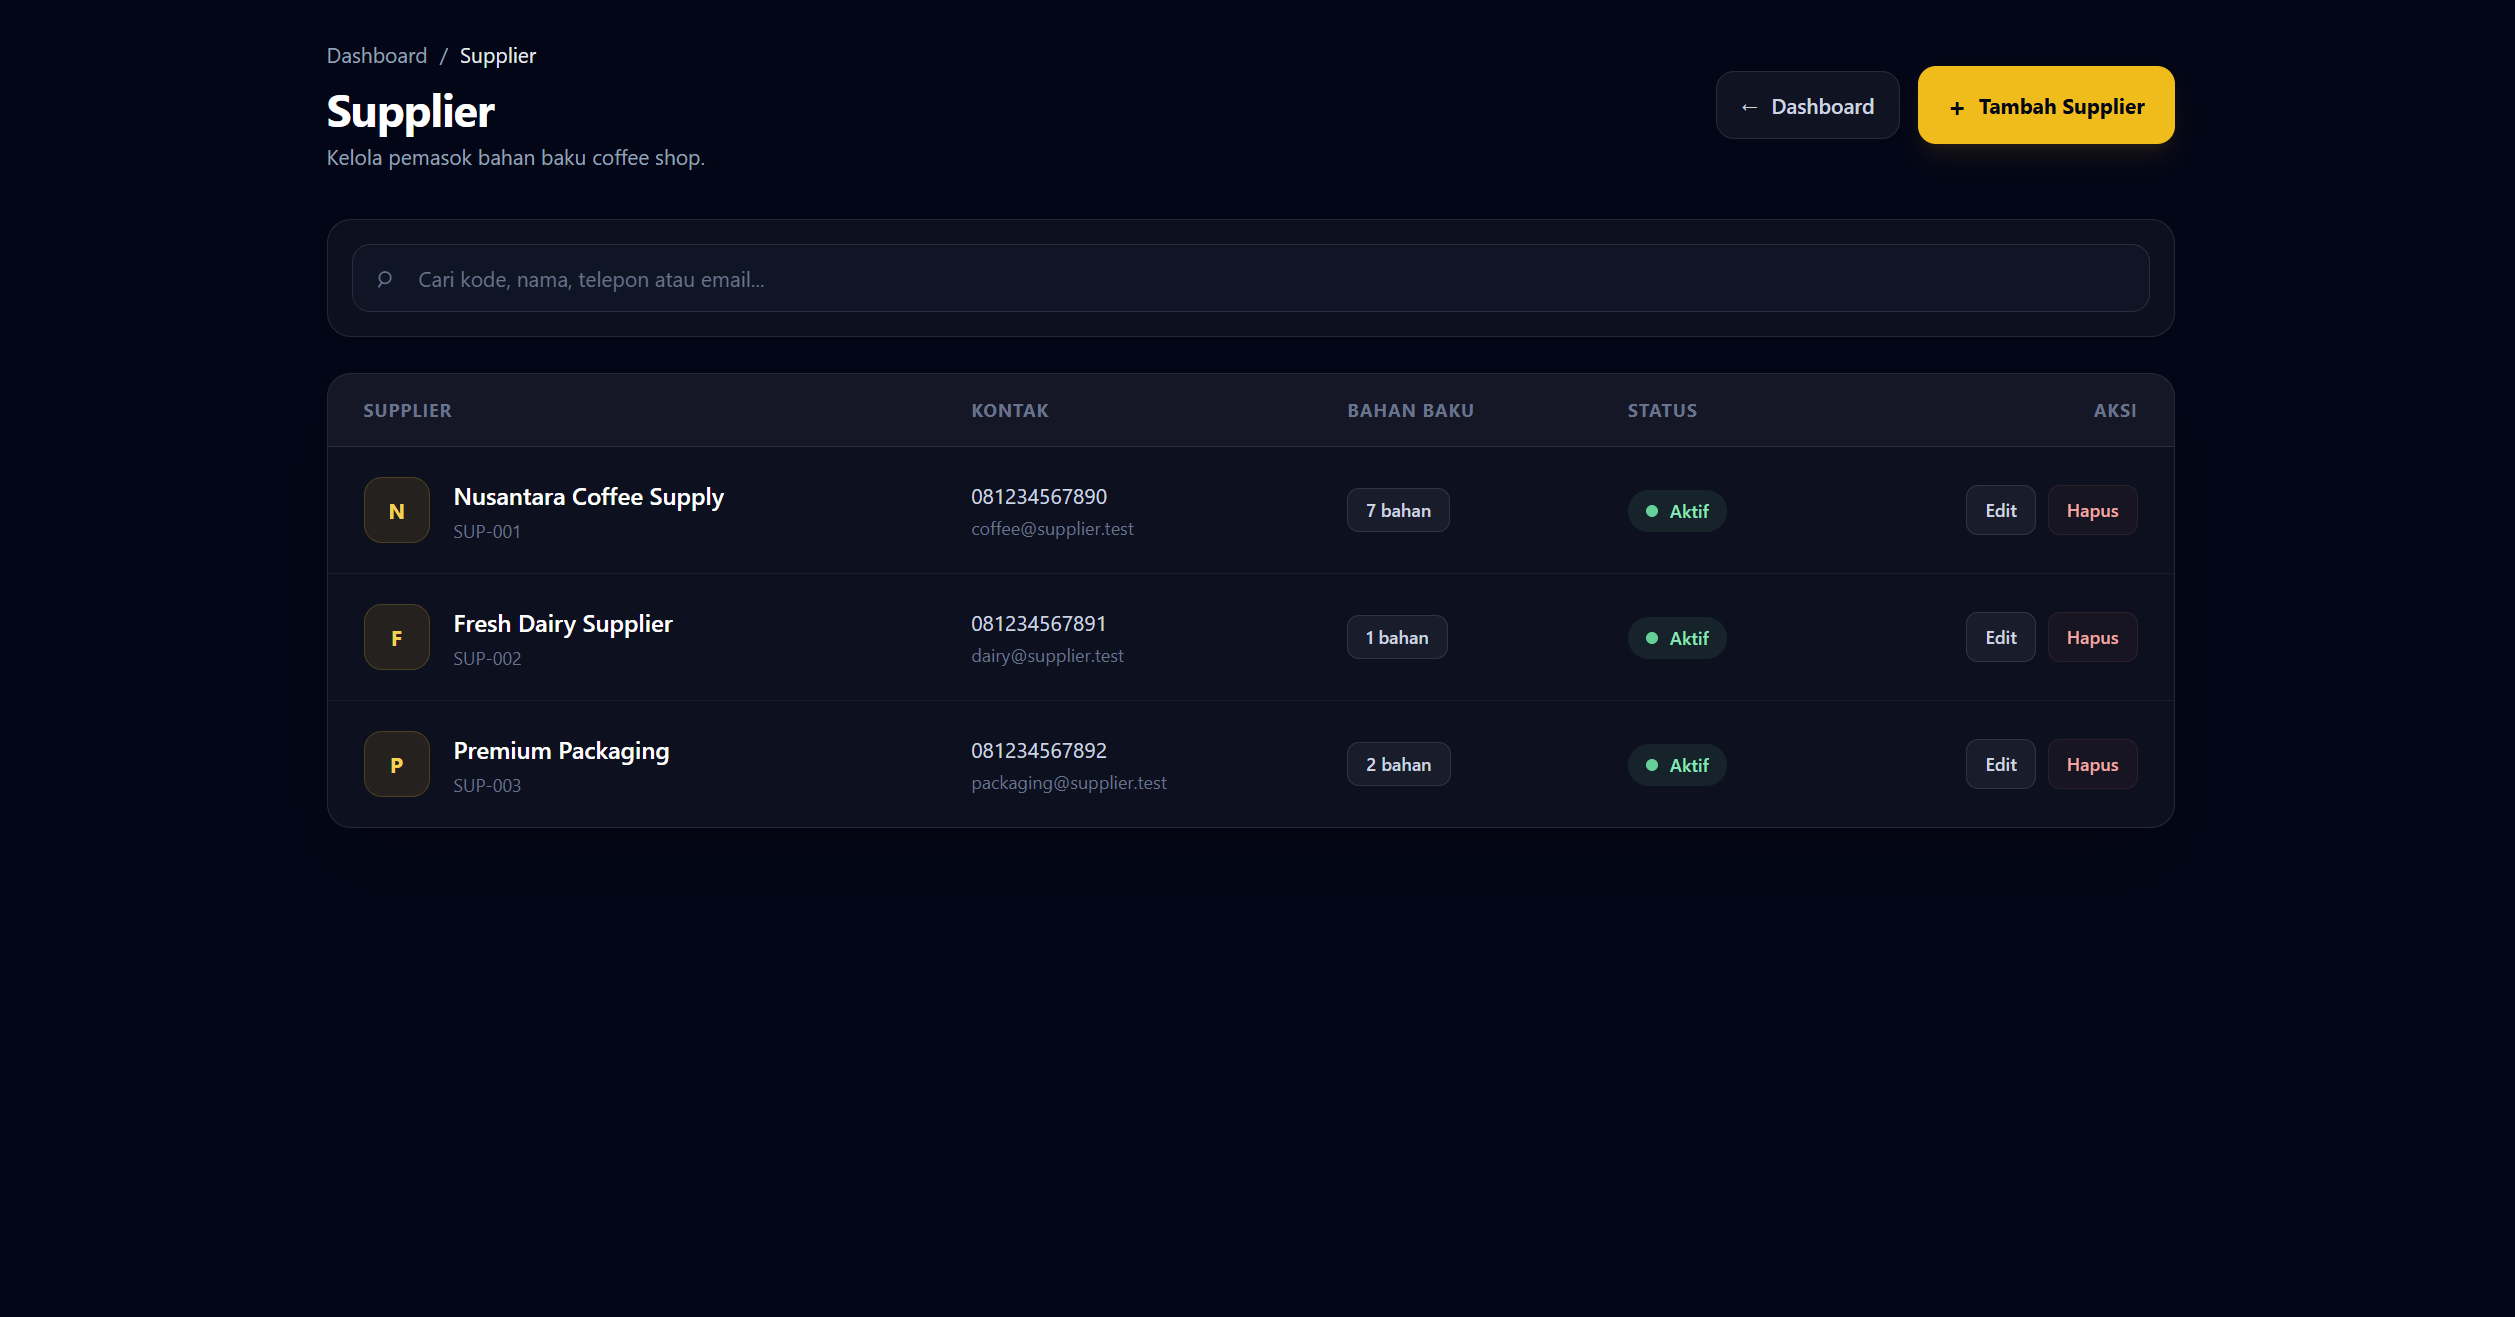
Task: Go back via the Dashboard button
Action: pyautogui.click(x=1808, y=105)
